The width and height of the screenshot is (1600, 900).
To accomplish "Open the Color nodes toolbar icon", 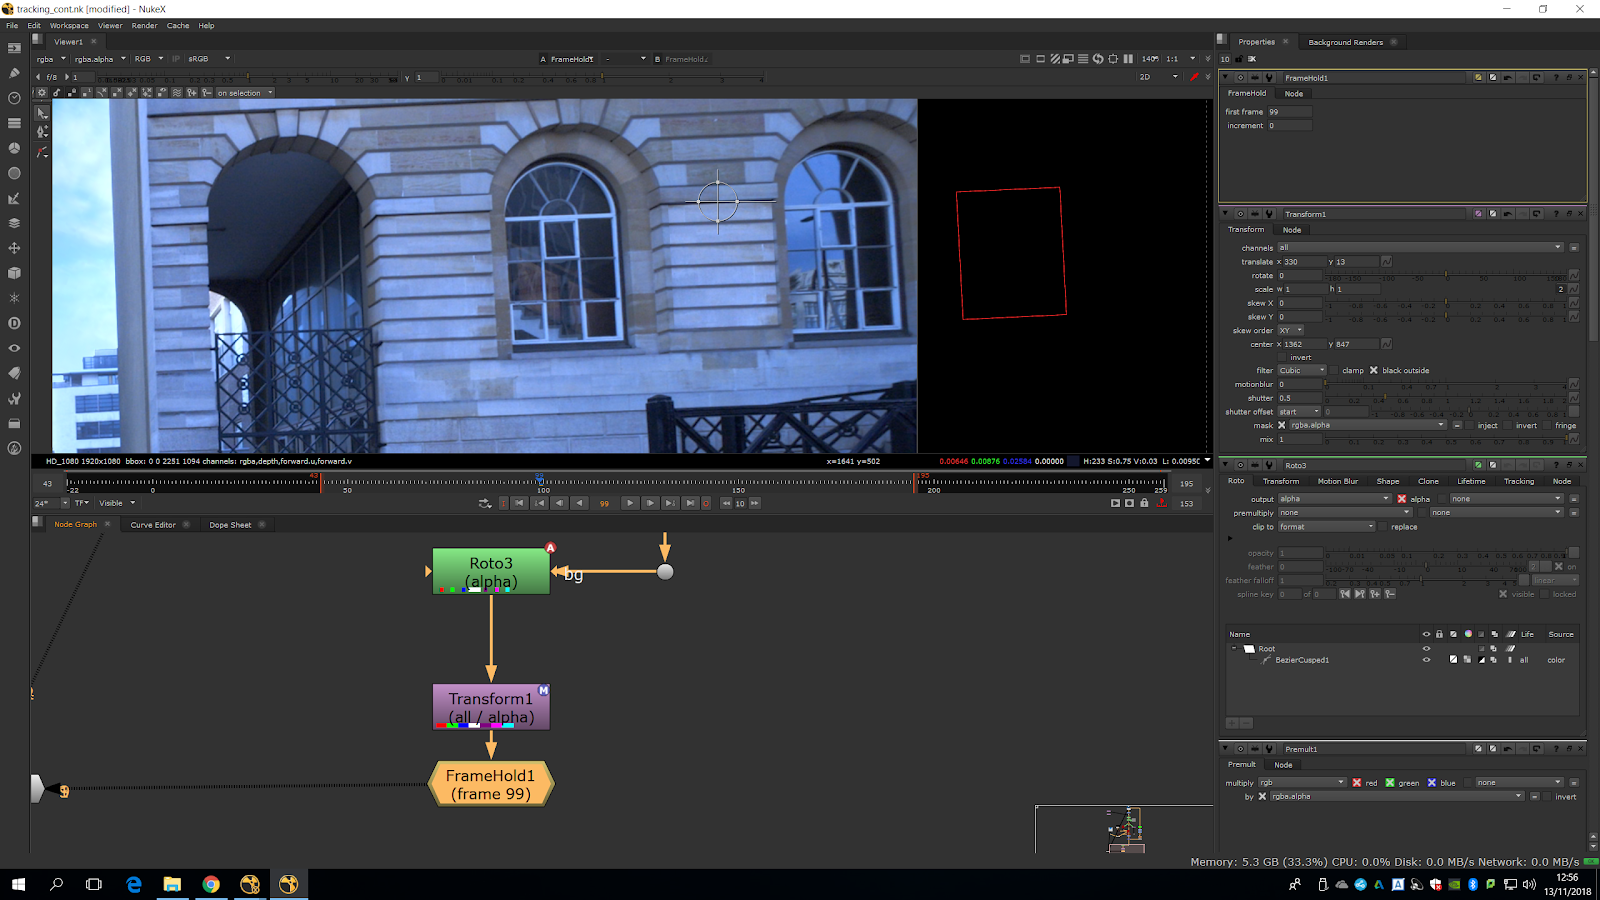I will coord(14,148).
